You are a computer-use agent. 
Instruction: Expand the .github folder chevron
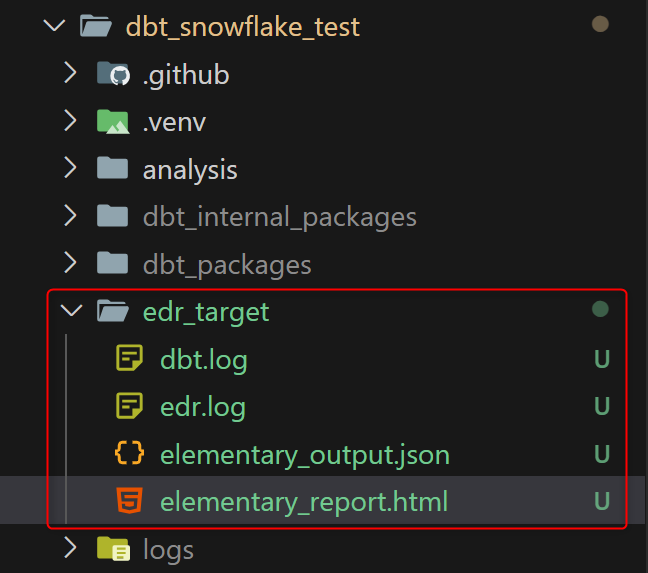pyautogui.click(x=71, y=73)
